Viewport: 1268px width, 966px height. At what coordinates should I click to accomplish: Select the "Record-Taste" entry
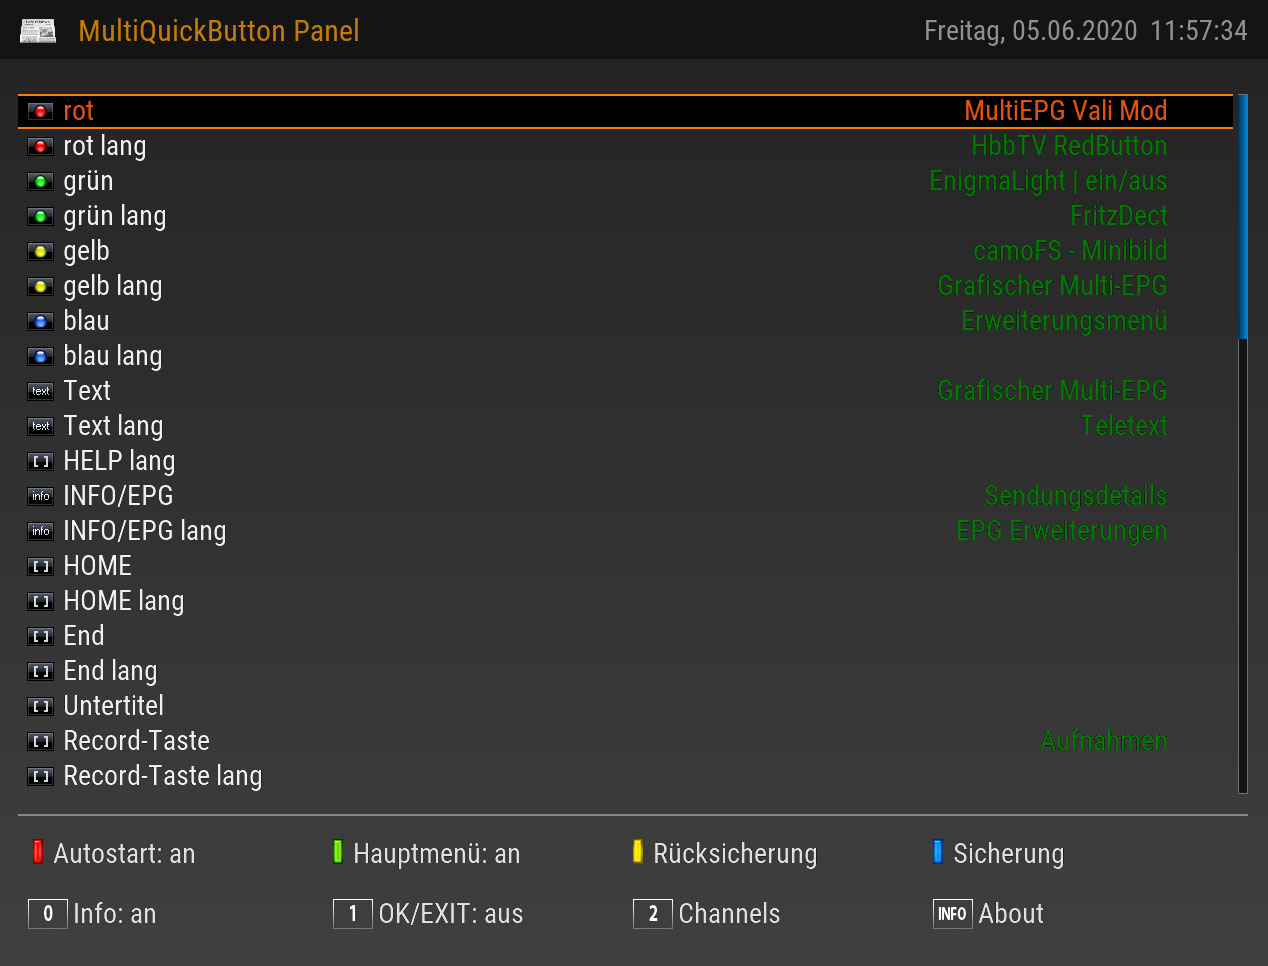coord(136,741)
